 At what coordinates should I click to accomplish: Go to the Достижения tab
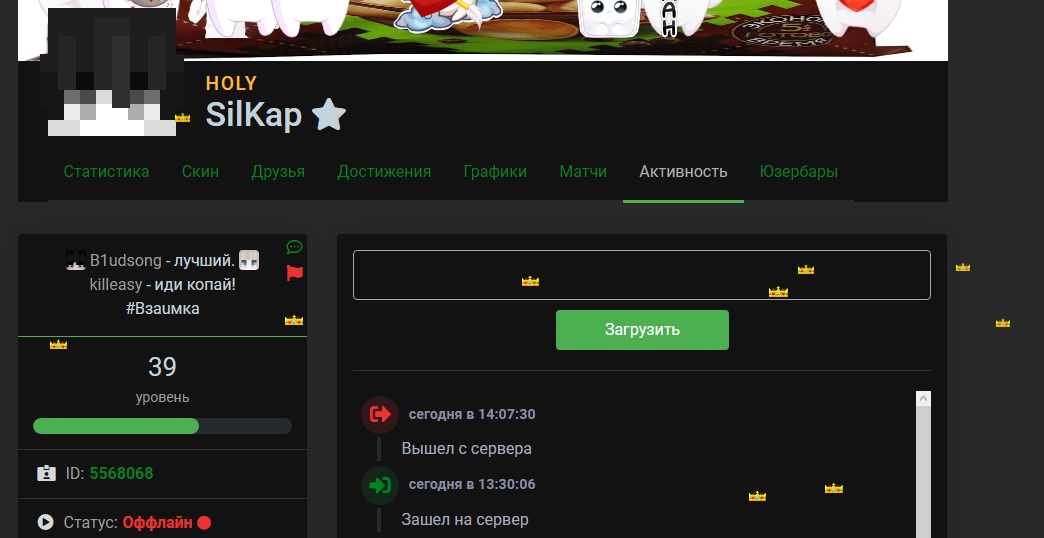click(x=384, y=171)
